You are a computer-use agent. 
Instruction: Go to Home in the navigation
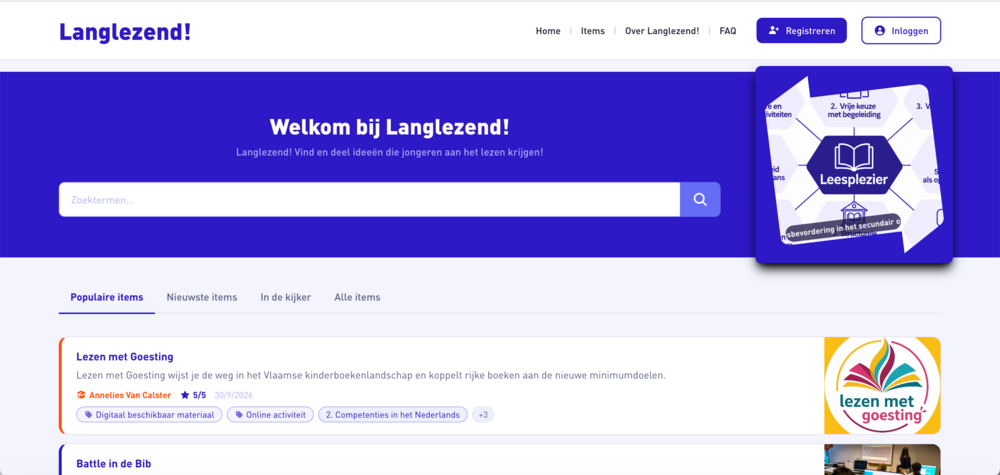tap(548, 31)
